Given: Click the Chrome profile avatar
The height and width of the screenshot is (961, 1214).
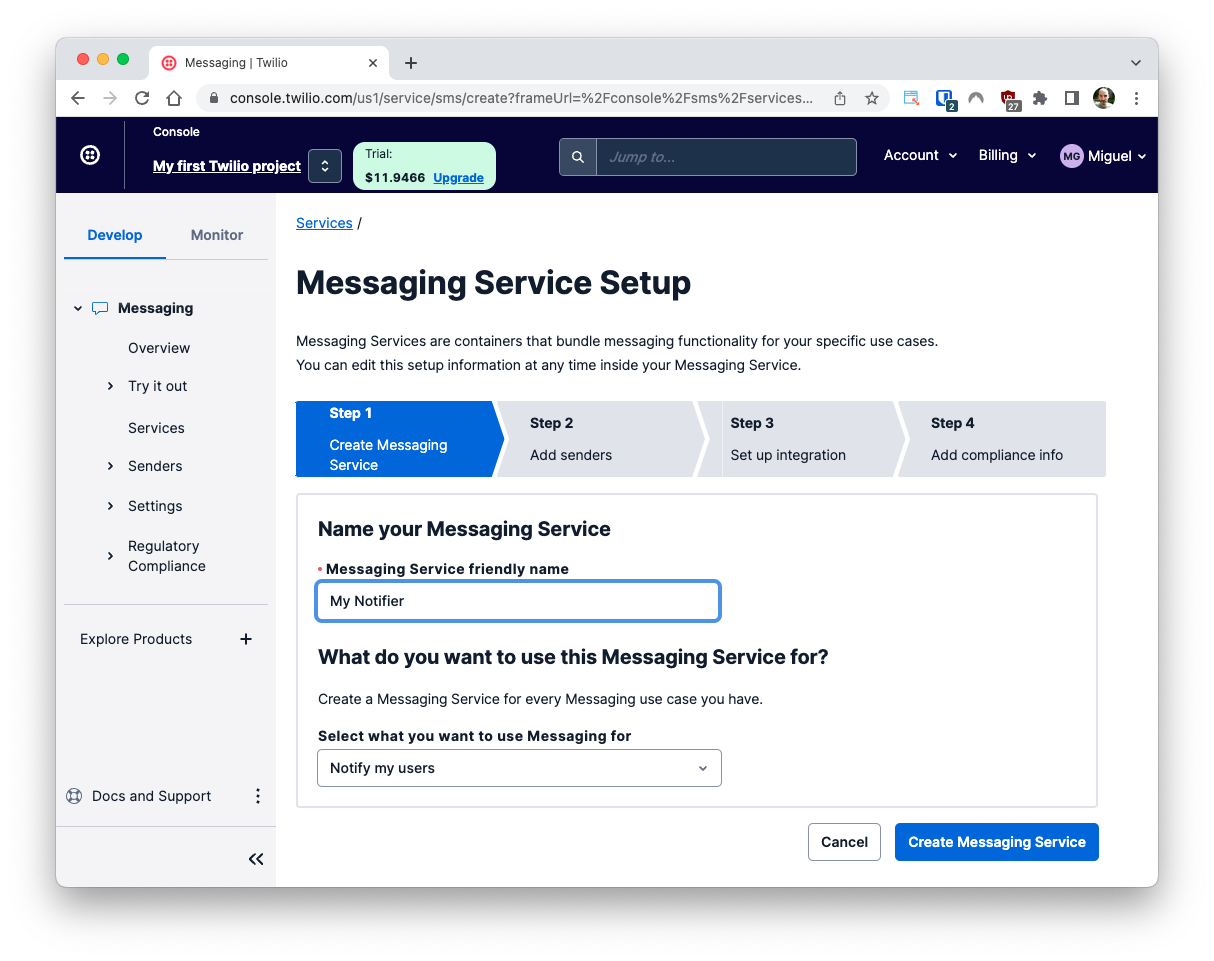Looking at the screenshot, I should tap(1103, 98).
